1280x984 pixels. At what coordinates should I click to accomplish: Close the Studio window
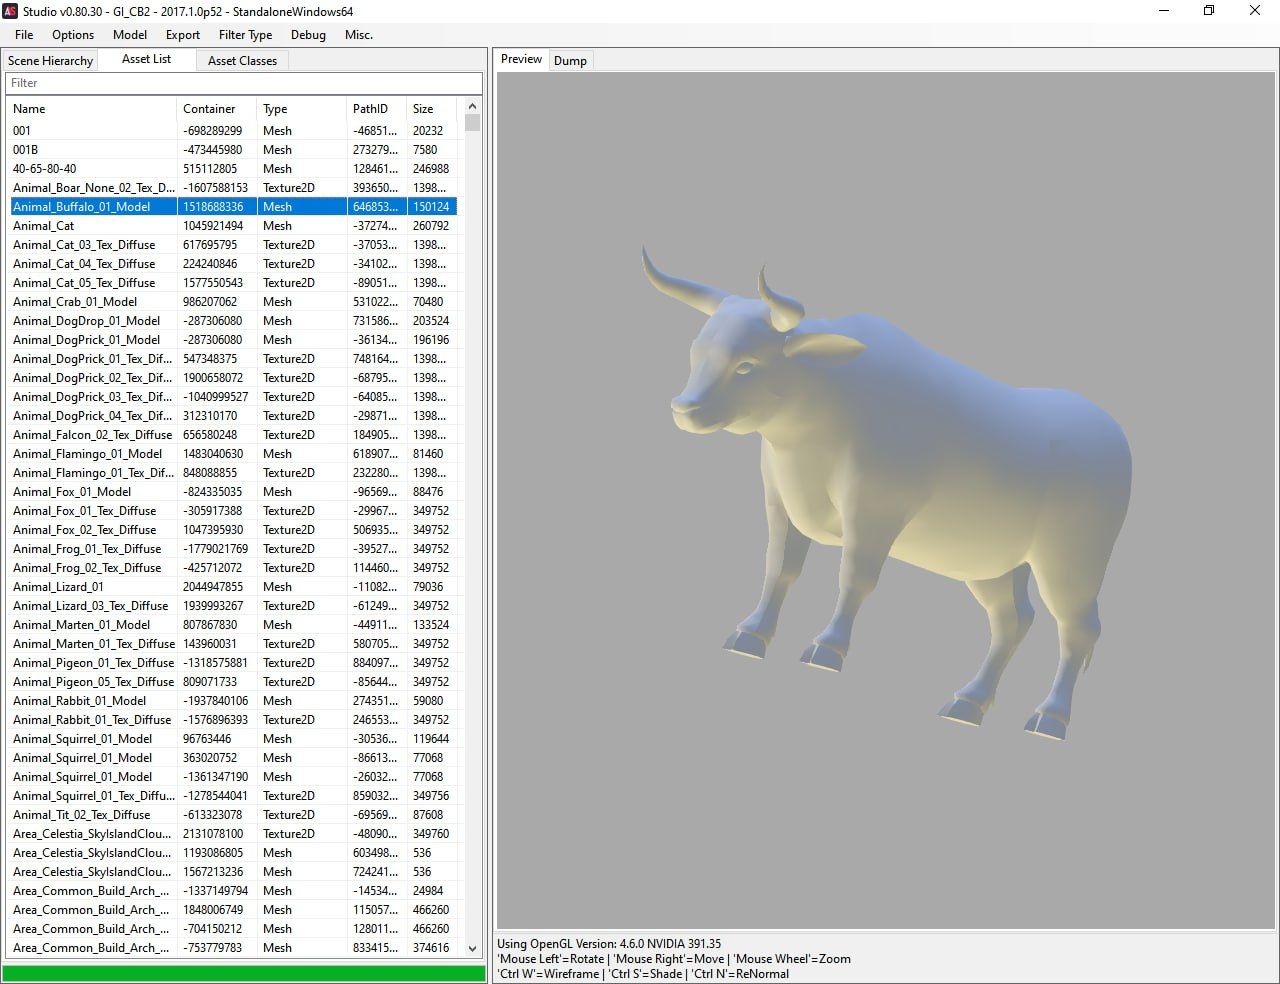(x=1255, y=11)
